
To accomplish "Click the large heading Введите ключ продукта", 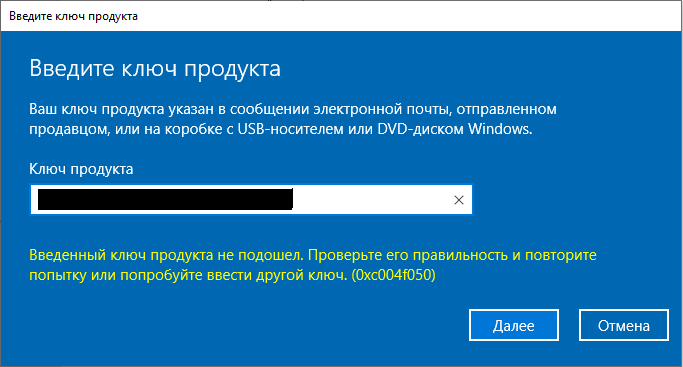I will [x=155, y=69].
